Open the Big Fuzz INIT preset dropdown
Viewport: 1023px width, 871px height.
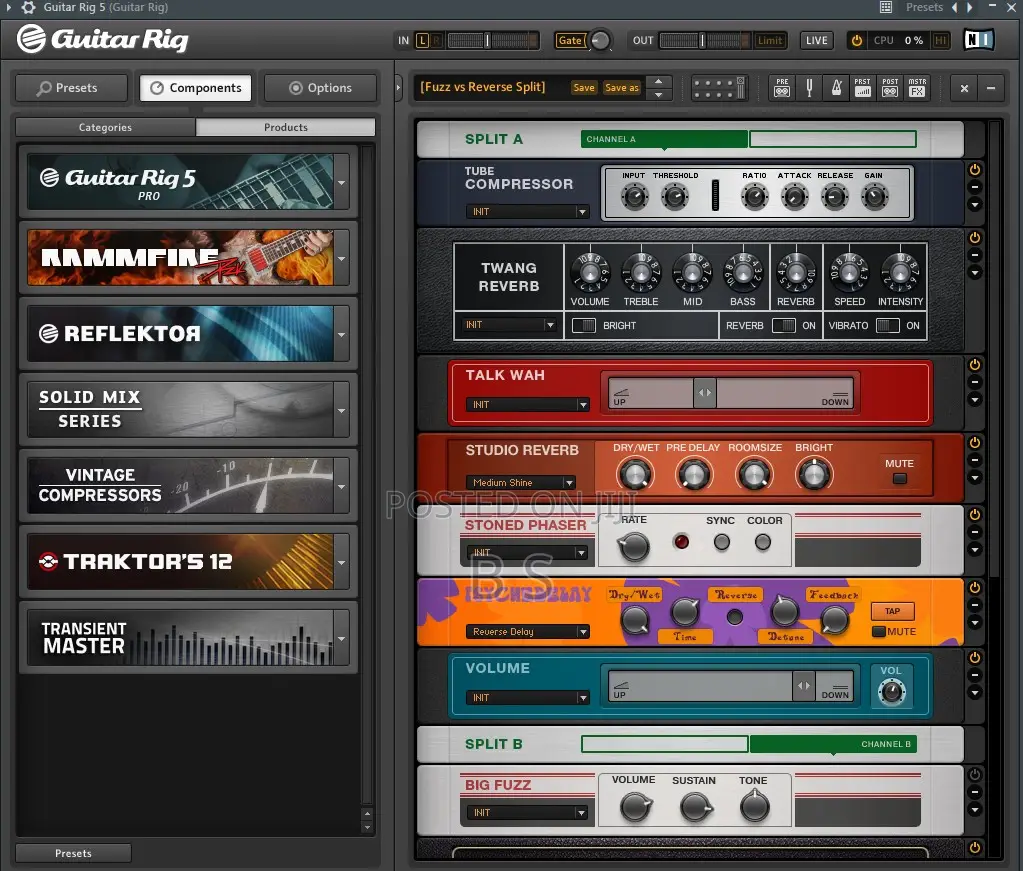pos(527,812)
